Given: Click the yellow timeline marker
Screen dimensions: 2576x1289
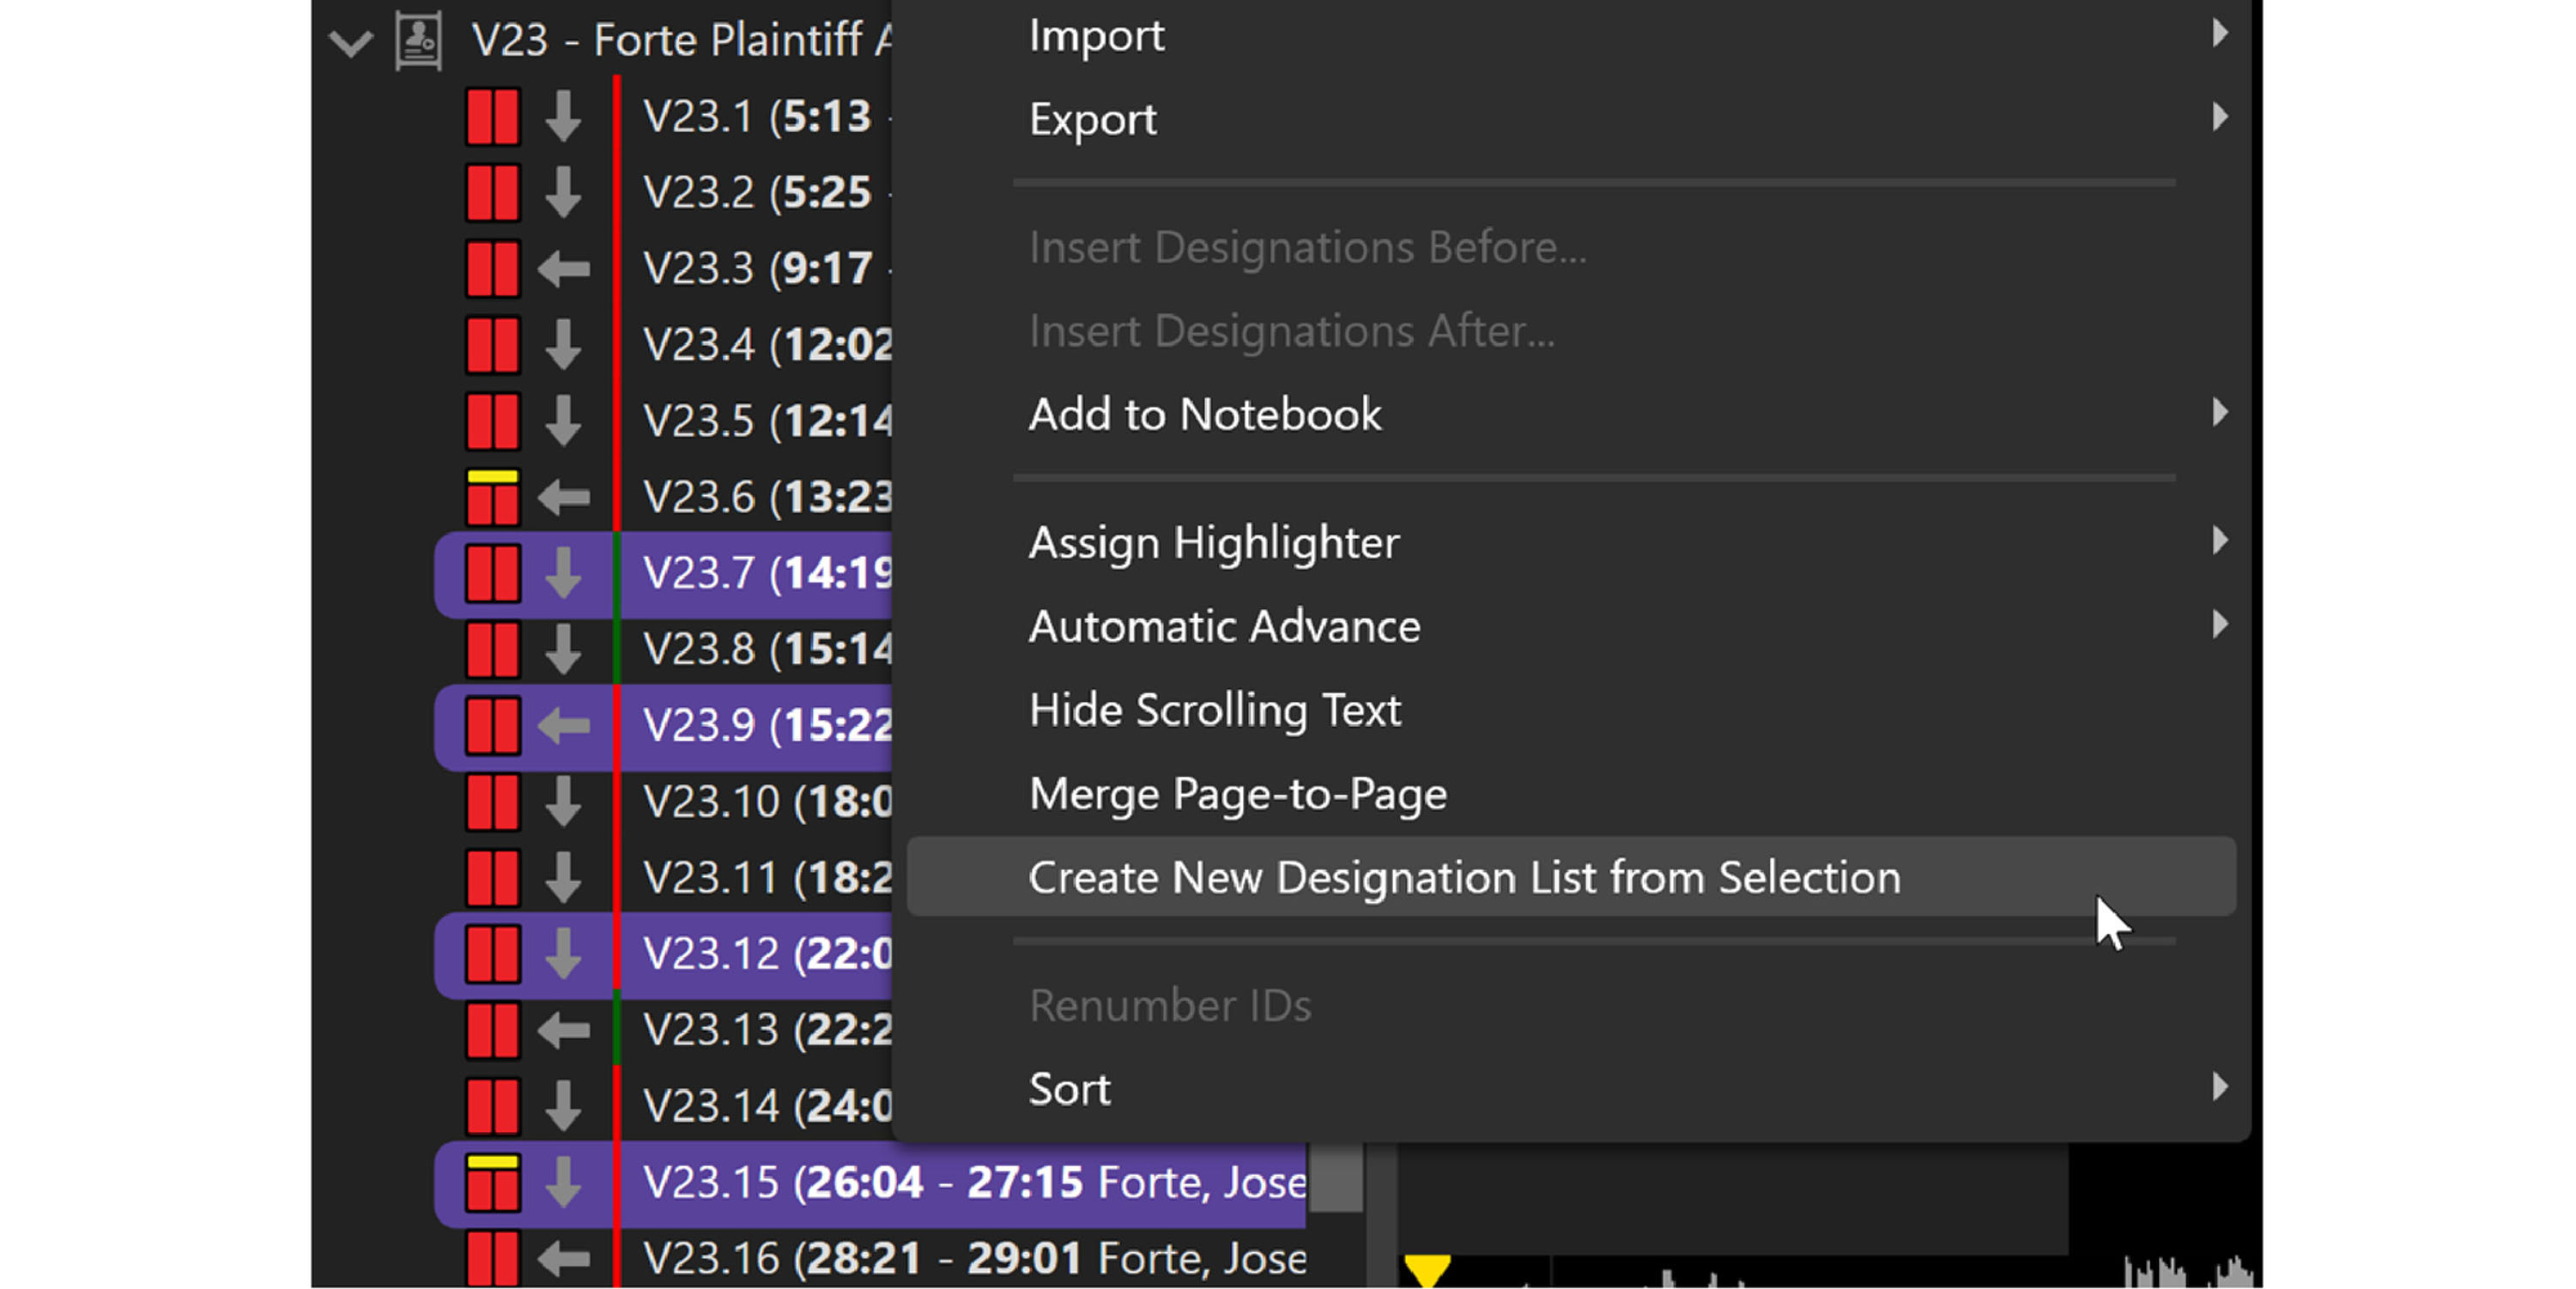Looking at the screenshot, I should (x=1427, y=1270).
